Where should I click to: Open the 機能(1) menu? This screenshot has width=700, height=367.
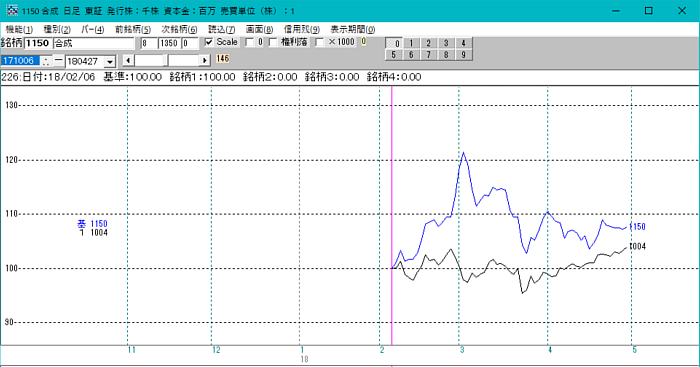(x=19, y=29)
